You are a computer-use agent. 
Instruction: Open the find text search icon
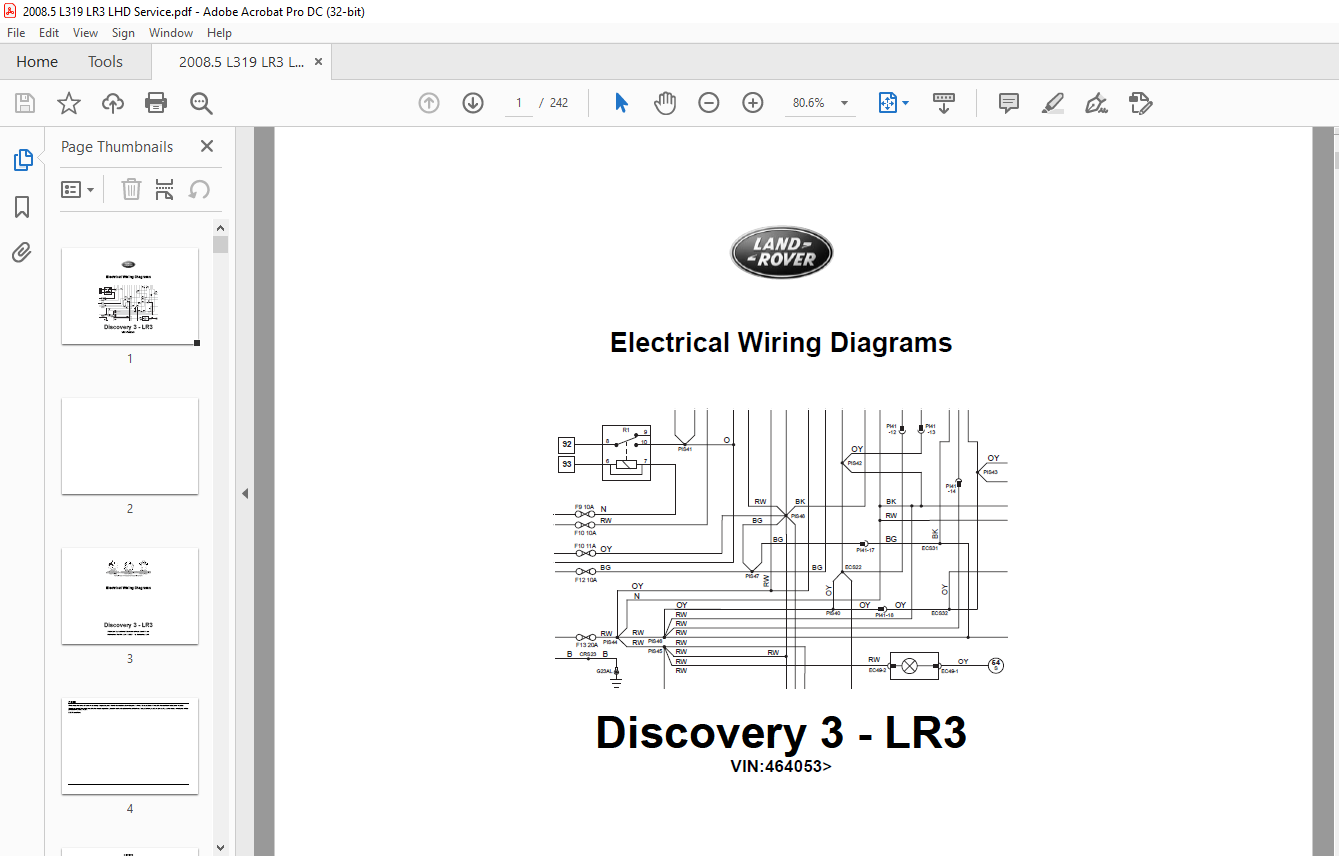pyautogui.click(x=201, y=103)
